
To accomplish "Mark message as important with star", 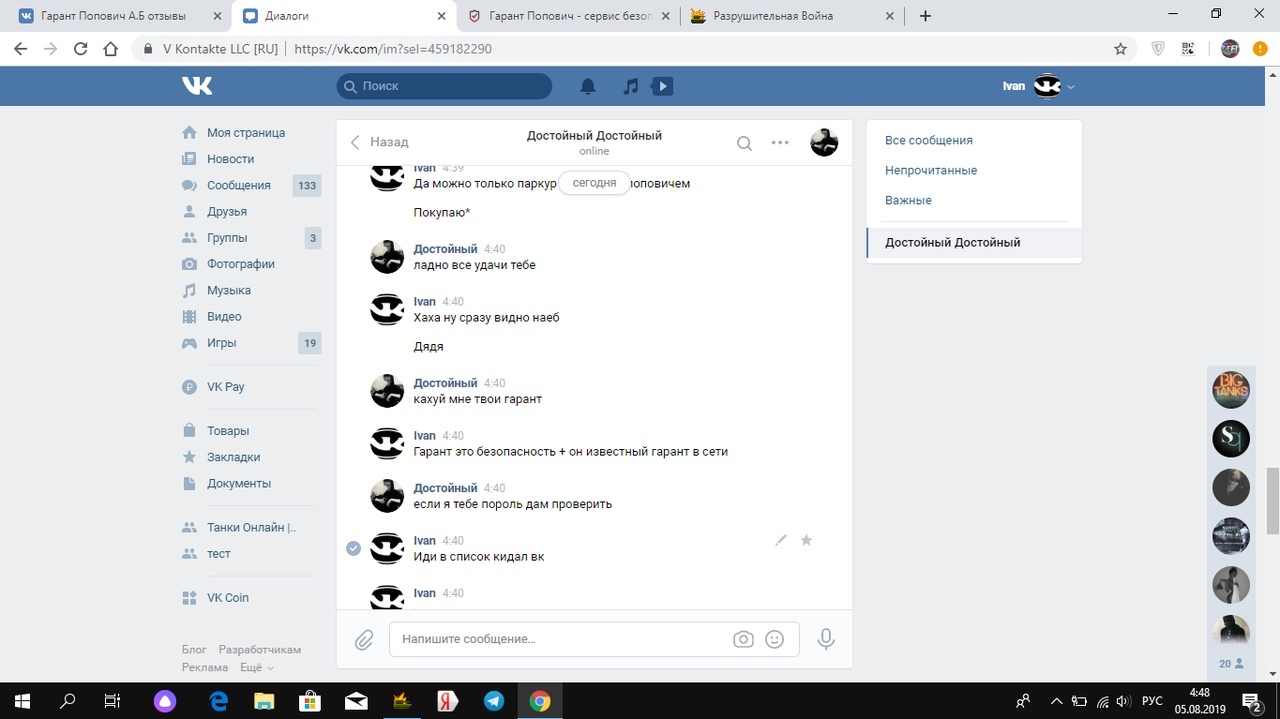I will pos(806,540).
